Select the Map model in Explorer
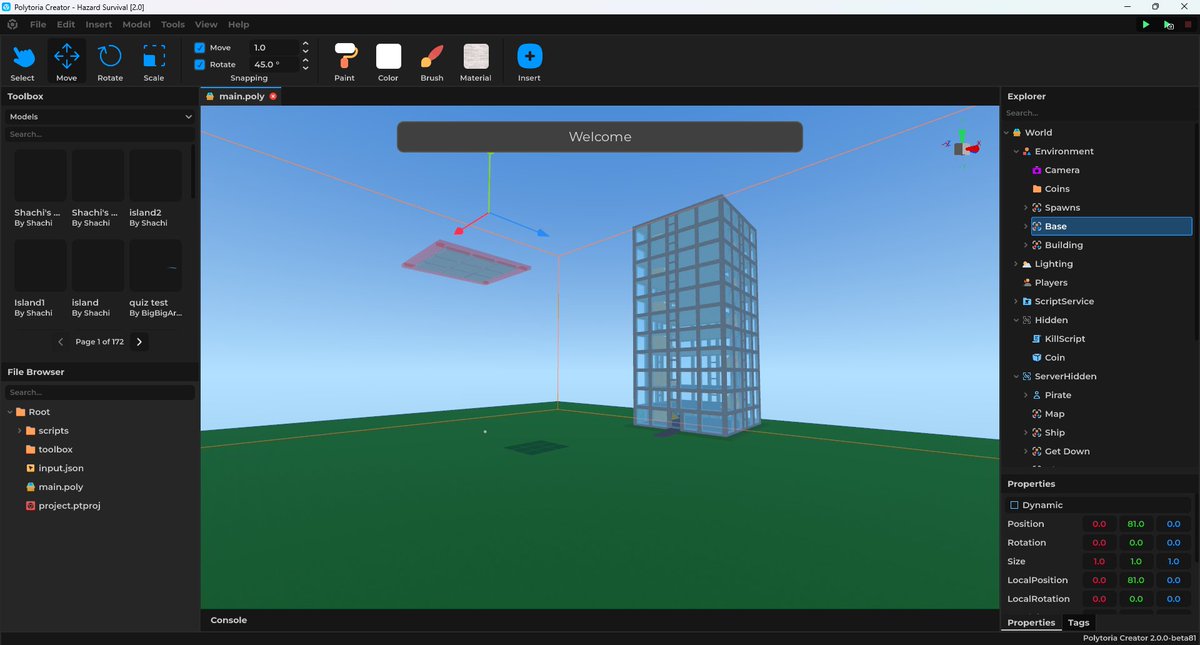Viewport: 1200px width, 645px height. coord(1054,414)
